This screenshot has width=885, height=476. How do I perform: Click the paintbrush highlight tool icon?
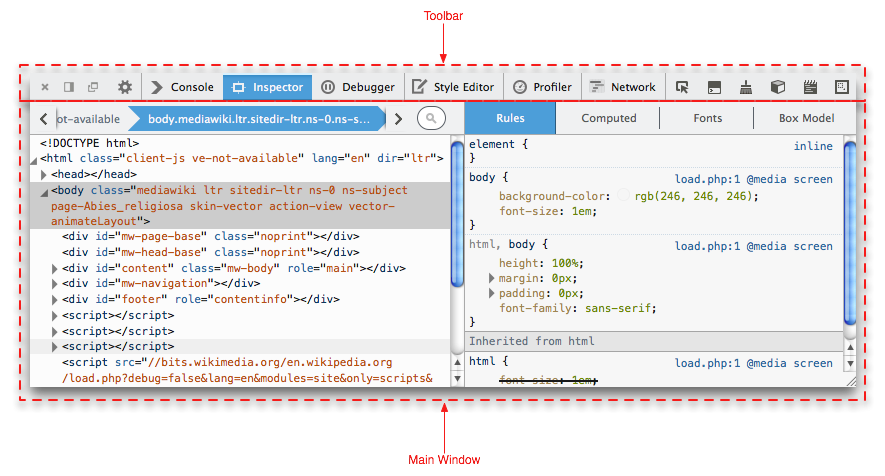pyautogui.click(x=746, y=87)
